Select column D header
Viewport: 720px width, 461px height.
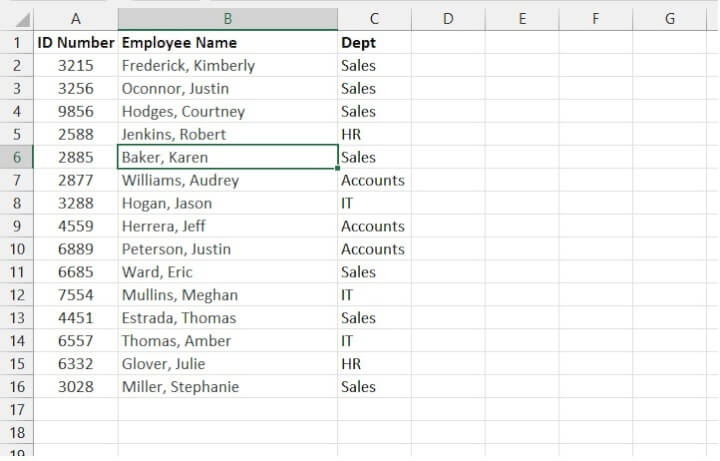tap(448, 19)
